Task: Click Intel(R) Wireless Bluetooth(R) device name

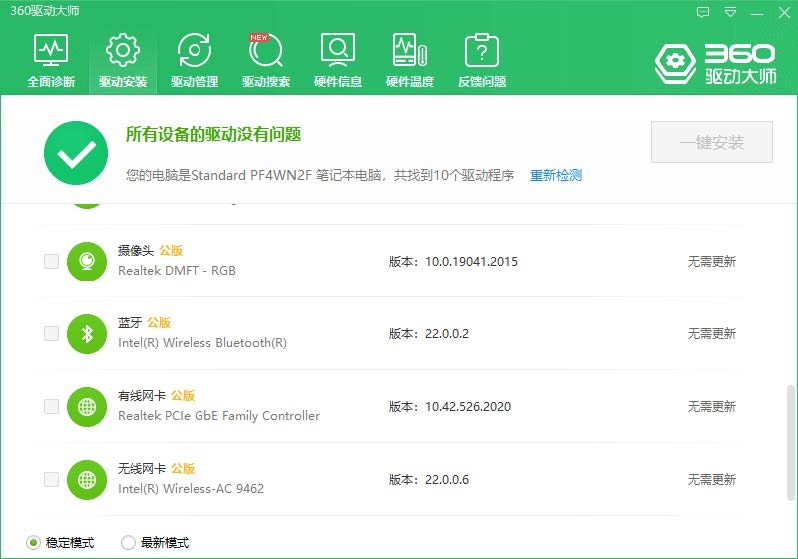Action: pos(203,343)
